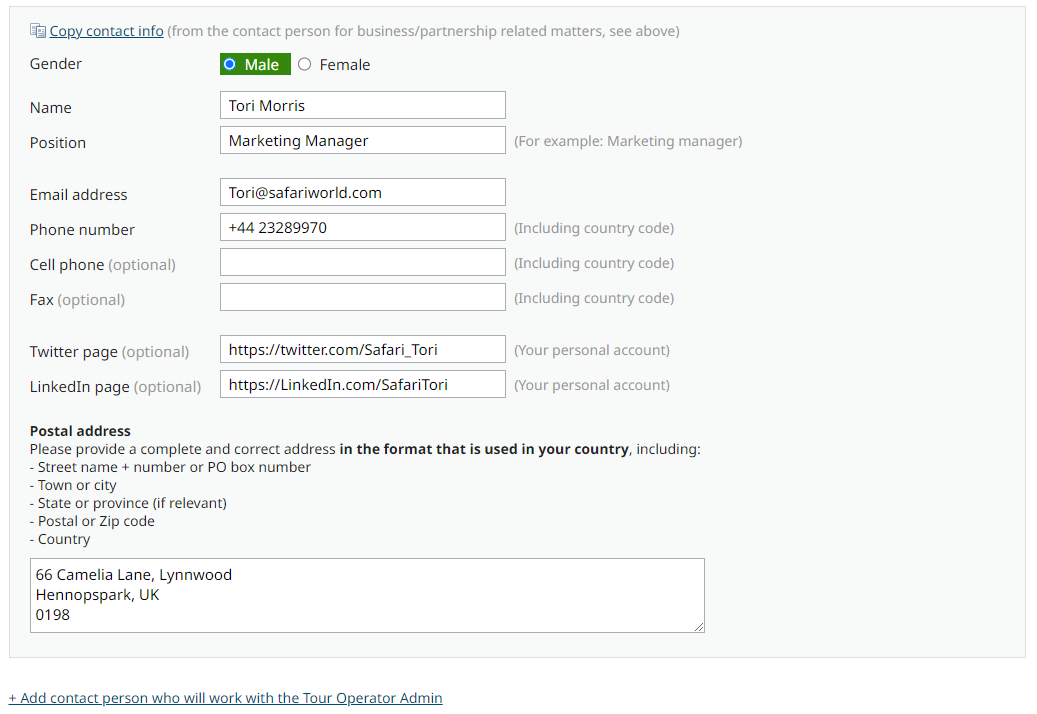Click the LinkedIn page URL field
The image size is (1037, 714).
pos(362,384)
